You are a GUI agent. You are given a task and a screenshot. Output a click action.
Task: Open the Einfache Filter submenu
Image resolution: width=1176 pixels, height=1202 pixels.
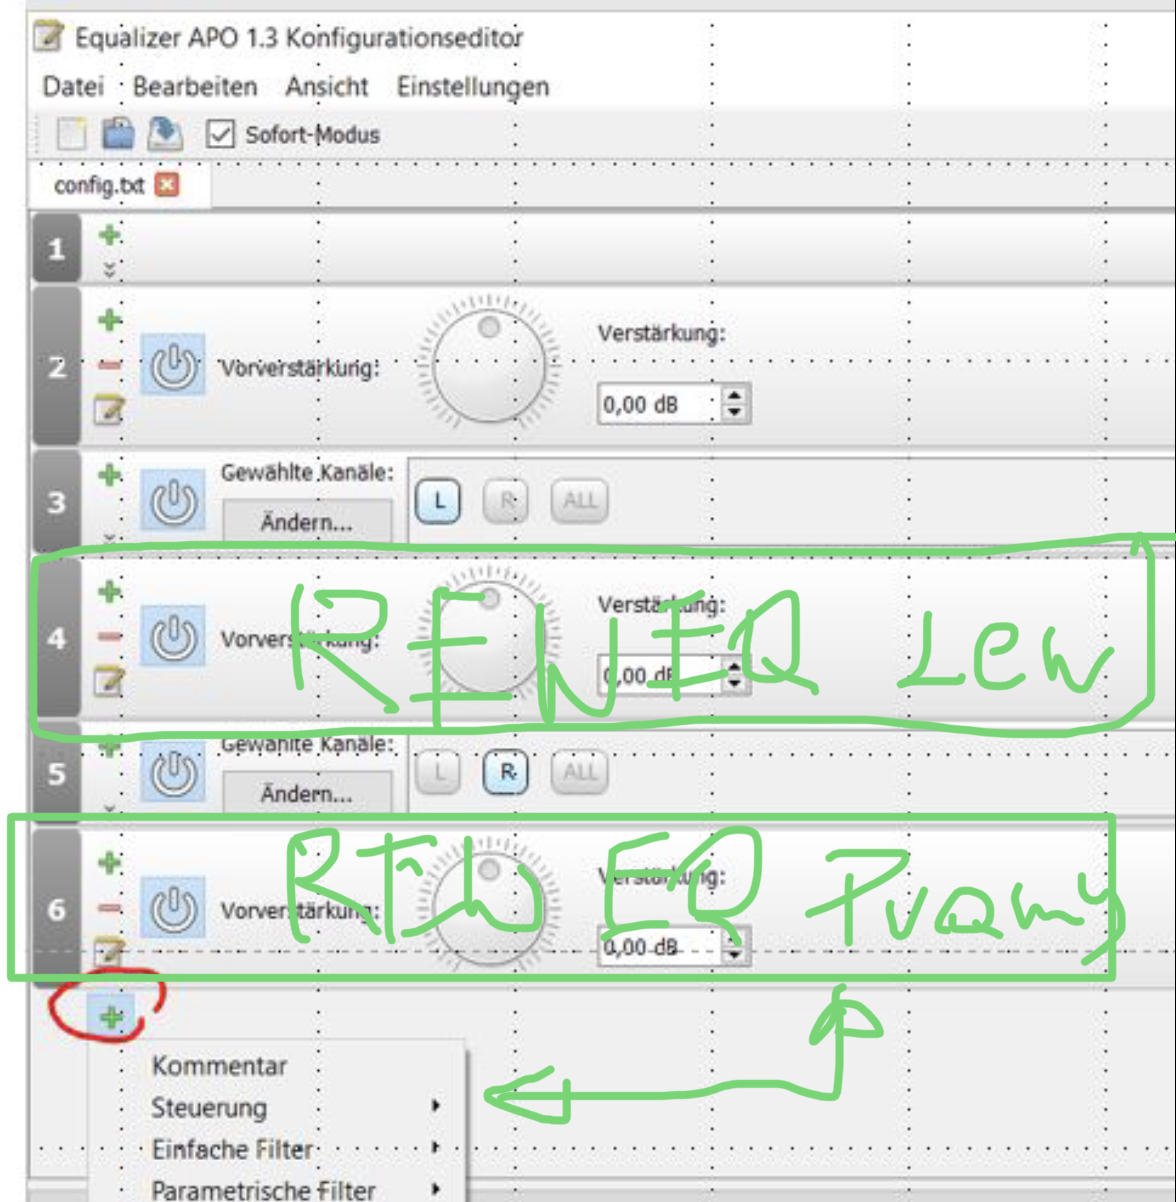click(x=277, y=1149)
